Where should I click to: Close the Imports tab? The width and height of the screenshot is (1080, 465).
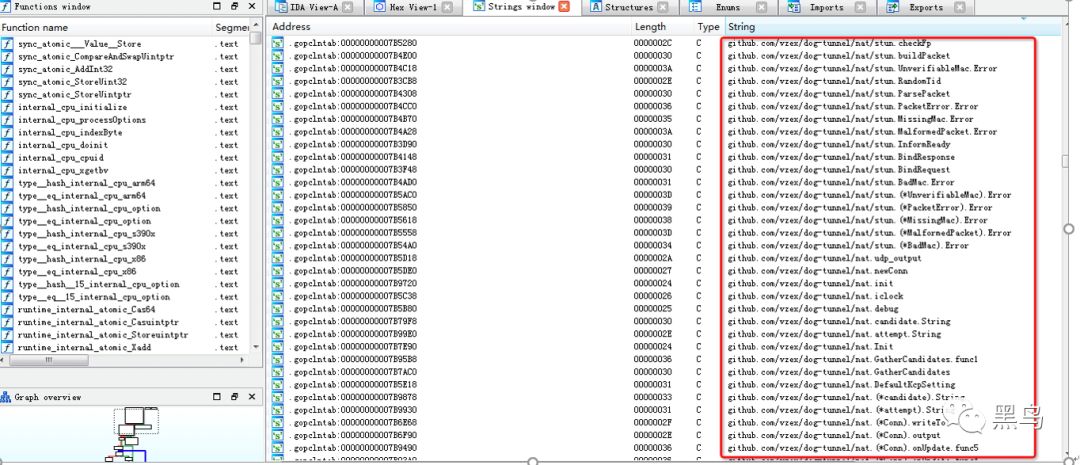point(860,8)
